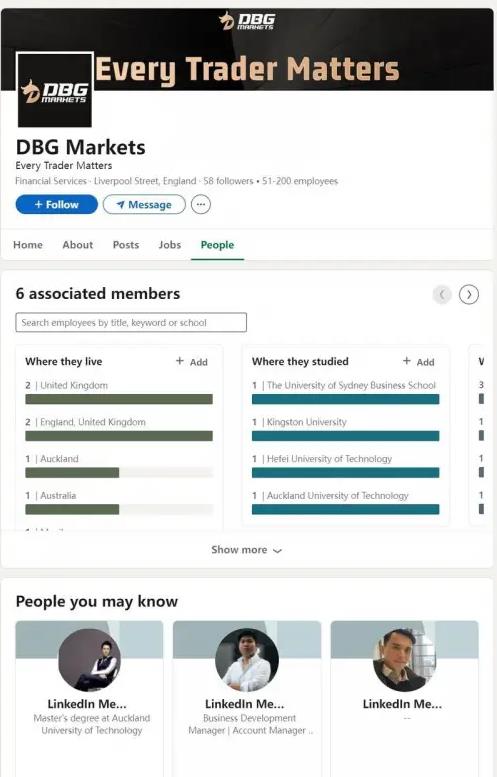Focus the search employees input field
The height and width of the screenshot is (777, 497).
point(131,323)
